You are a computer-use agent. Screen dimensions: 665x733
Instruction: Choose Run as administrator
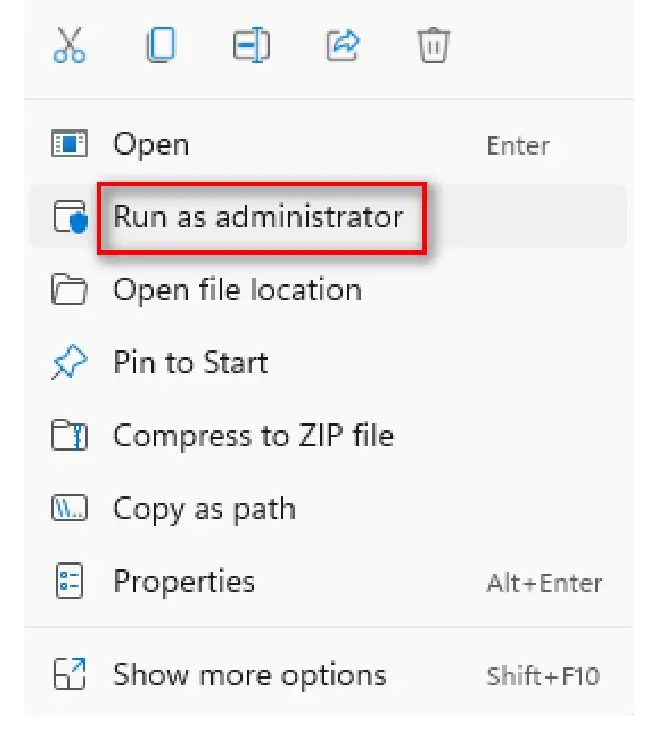(x=258, y=217)
